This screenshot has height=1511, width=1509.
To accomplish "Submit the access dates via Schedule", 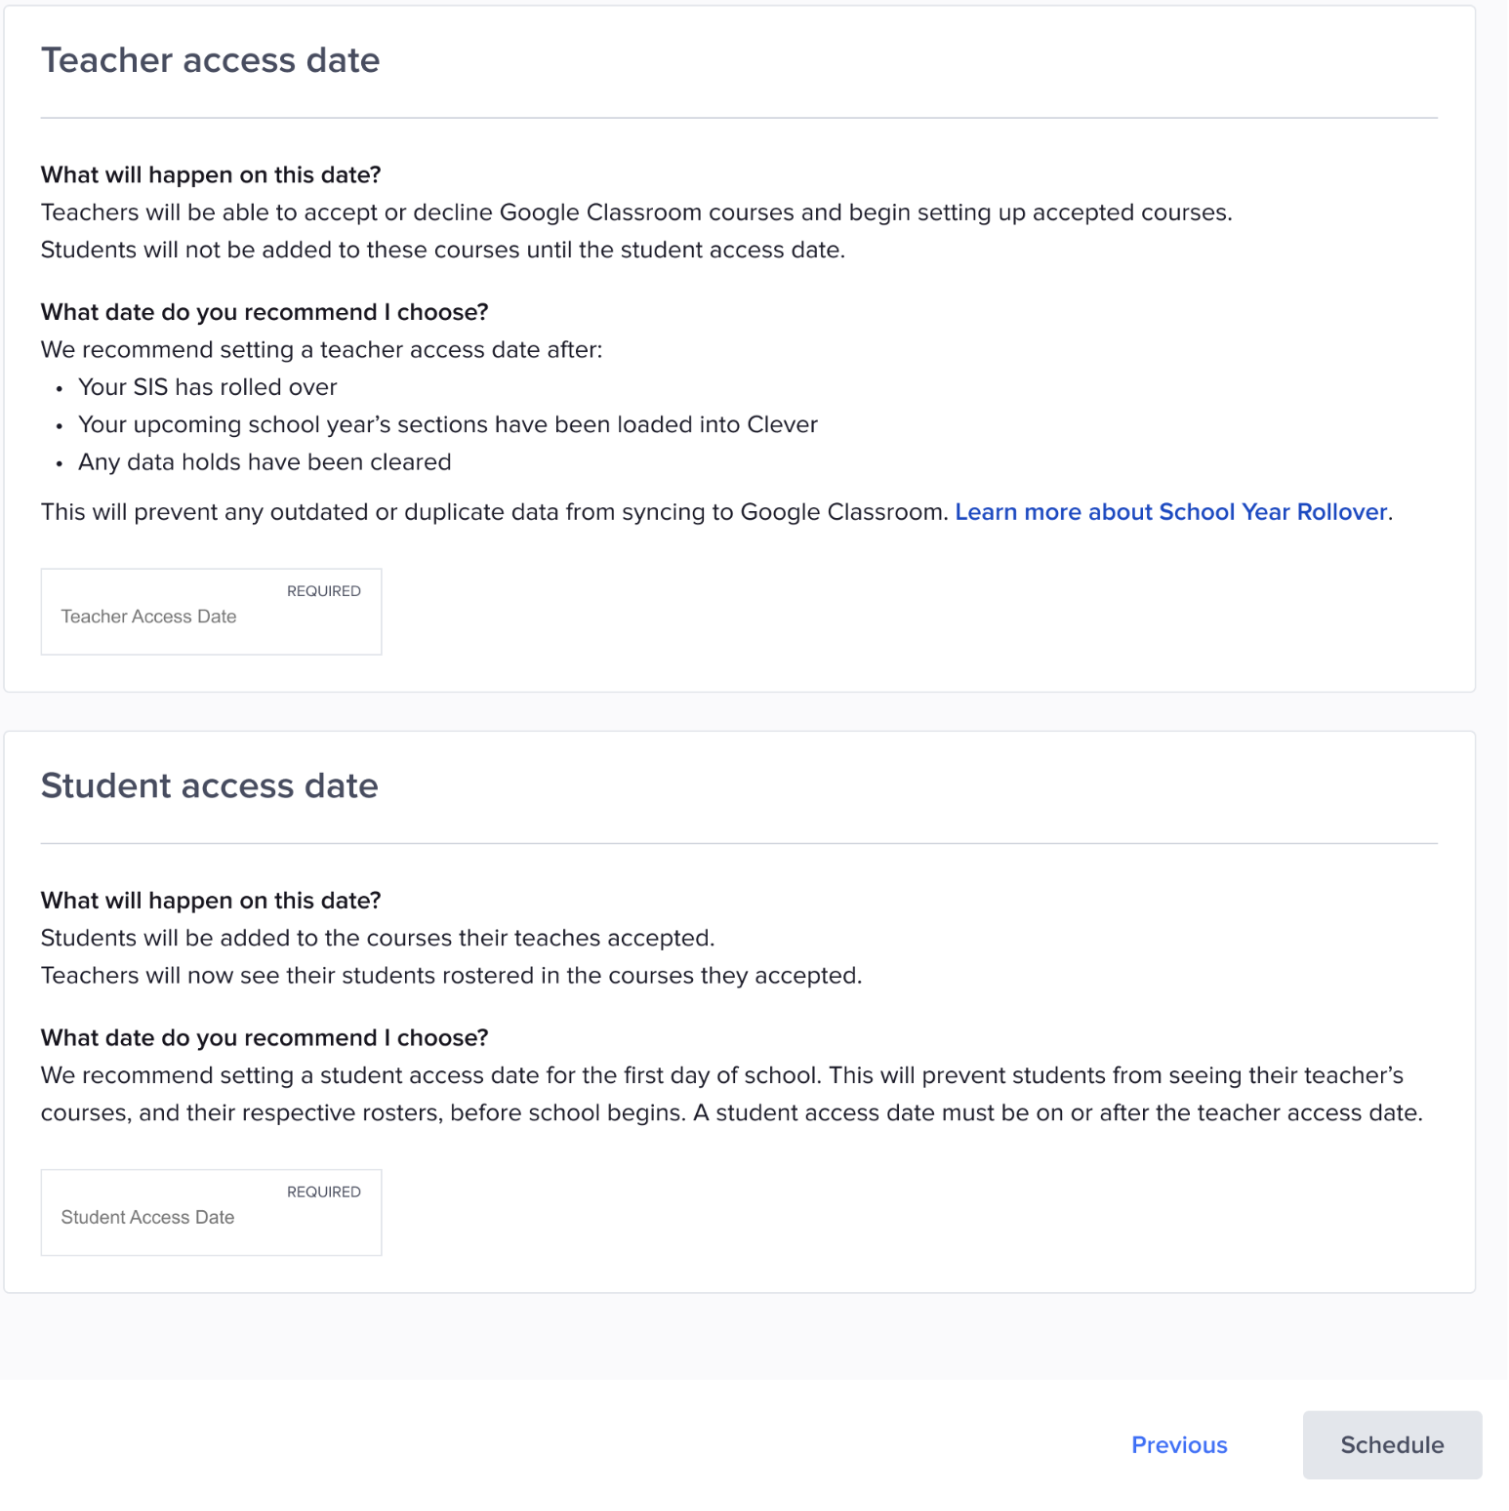I will (1390, 1444).
